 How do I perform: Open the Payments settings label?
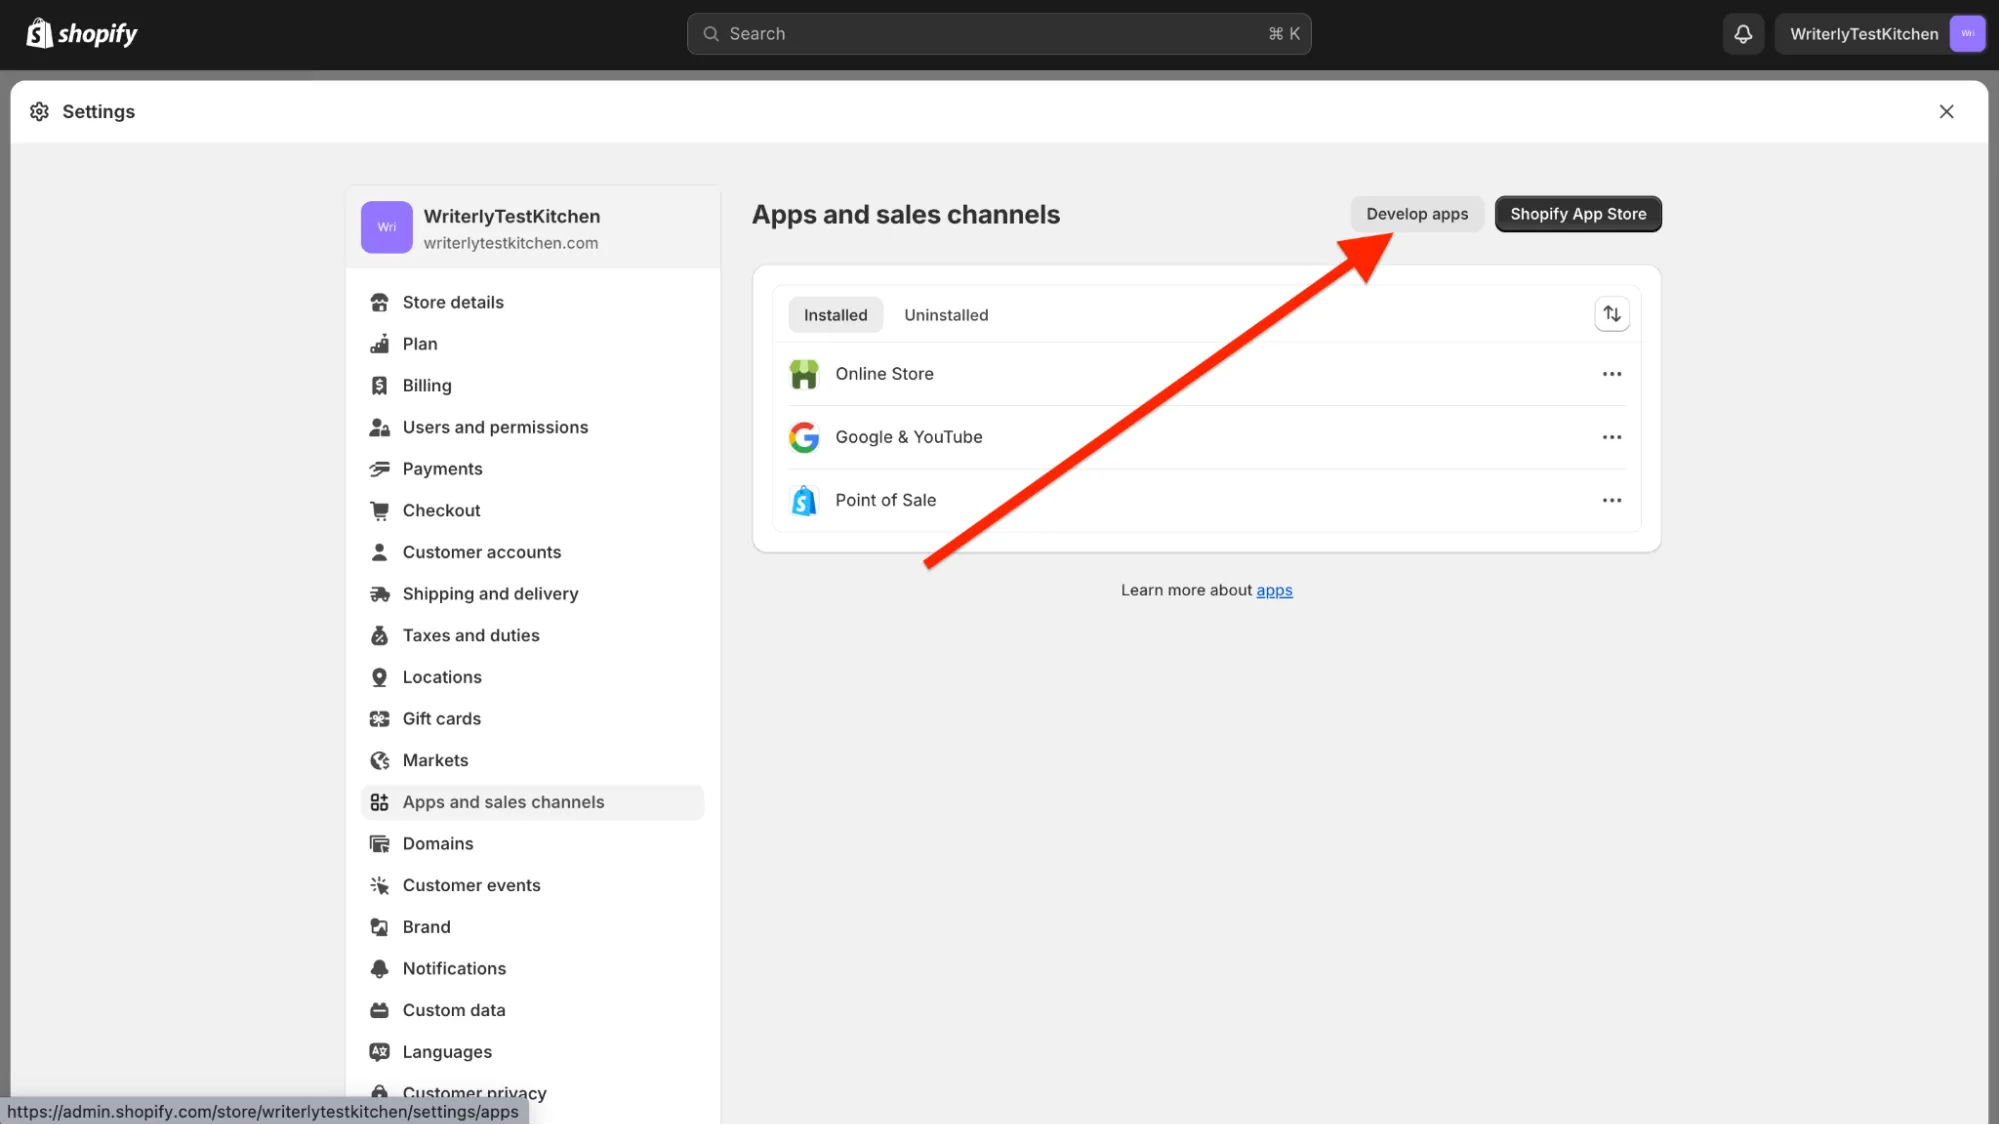442,469
